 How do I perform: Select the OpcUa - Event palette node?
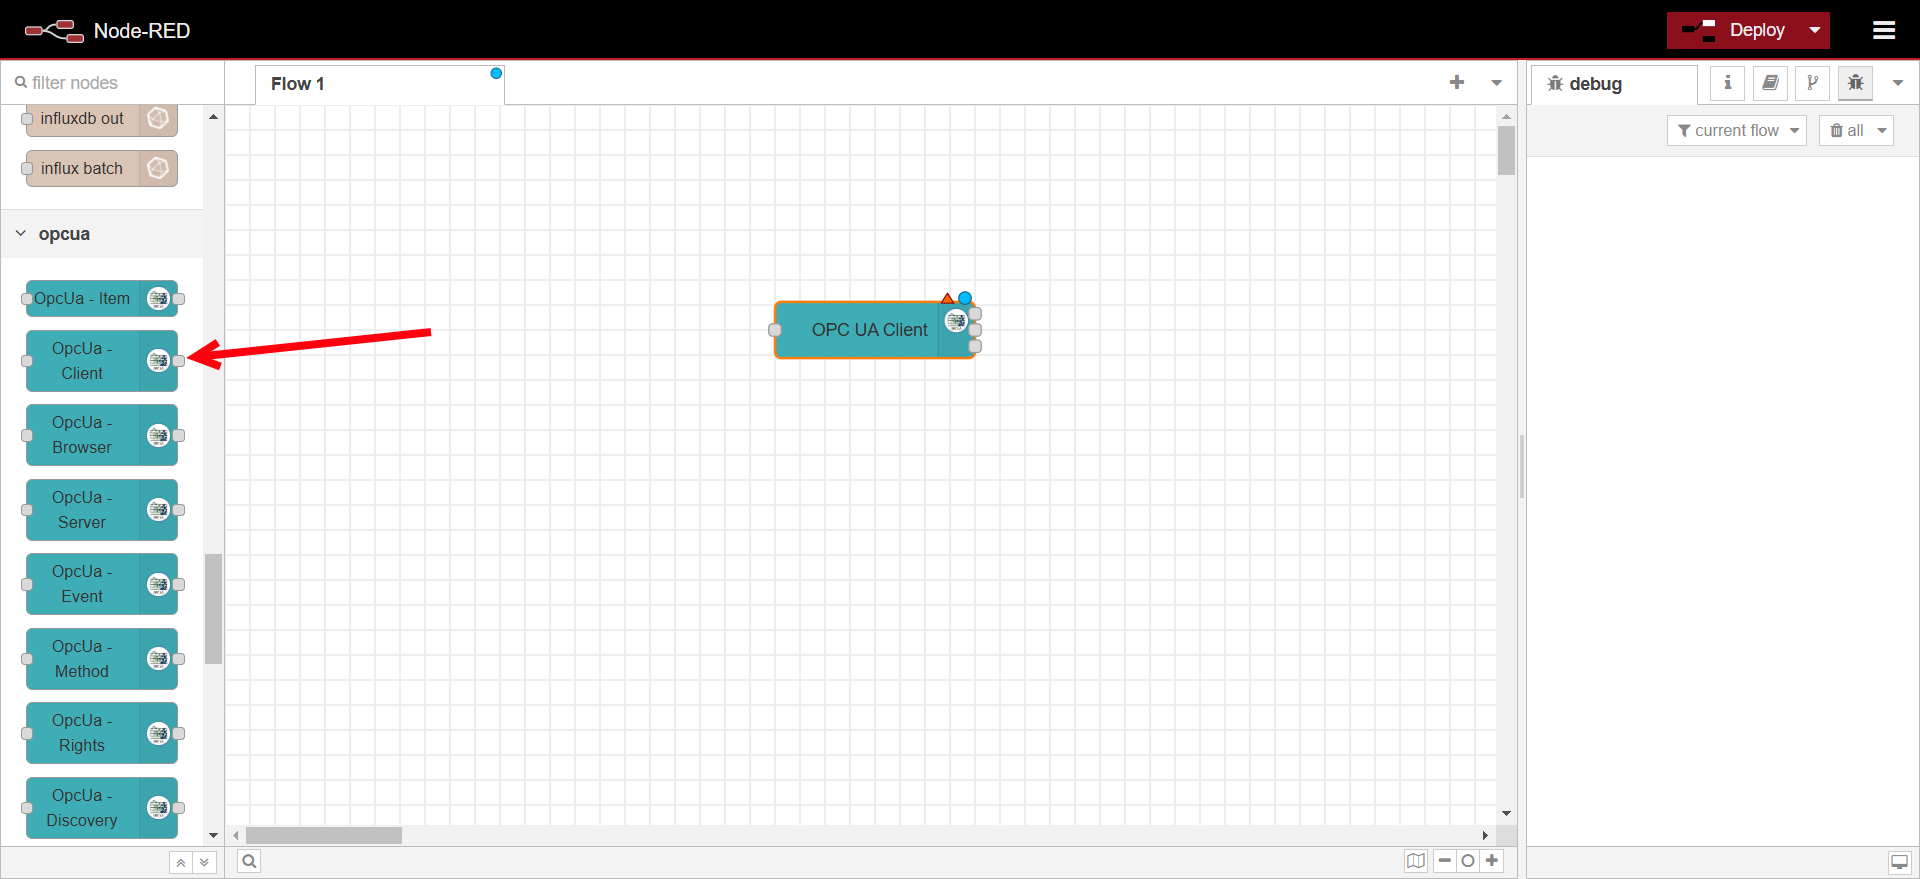pyautogui.click(x=101, y=584)
